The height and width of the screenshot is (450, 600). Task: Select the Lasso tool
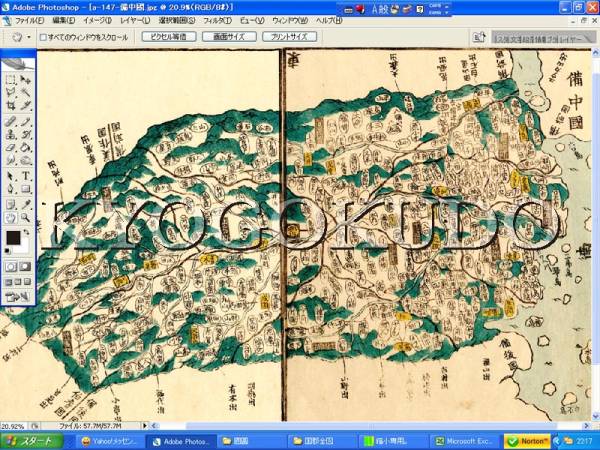(11, 92)
